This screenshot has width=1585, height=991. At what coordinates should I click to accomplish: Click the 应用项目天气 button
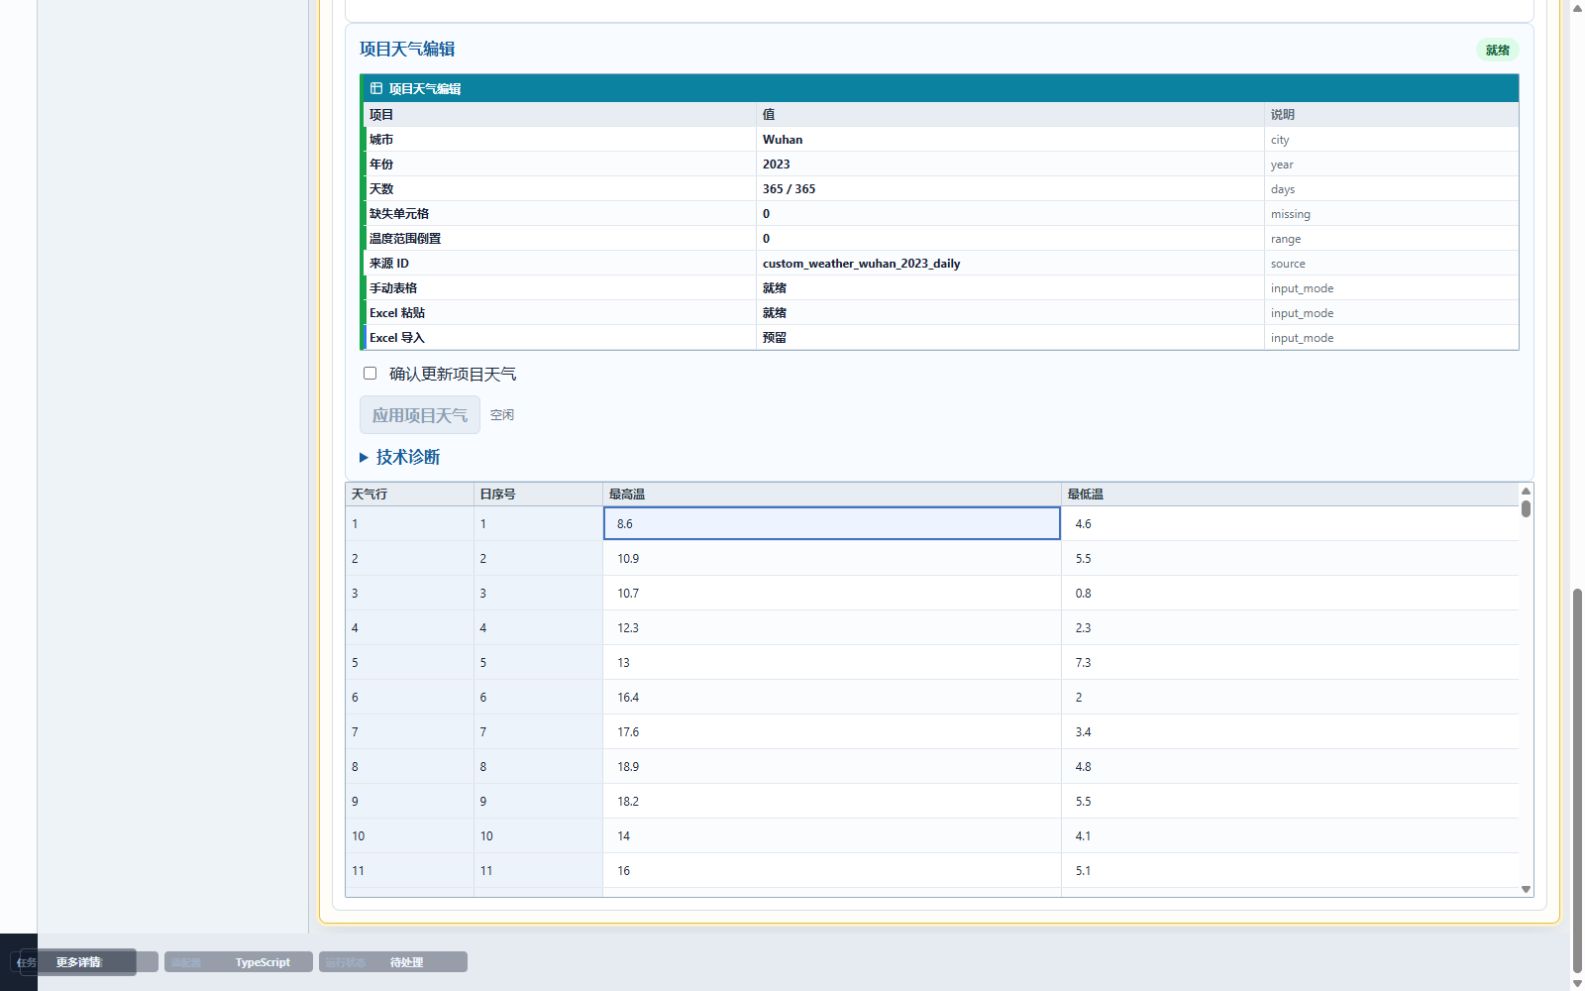point(420,415)
